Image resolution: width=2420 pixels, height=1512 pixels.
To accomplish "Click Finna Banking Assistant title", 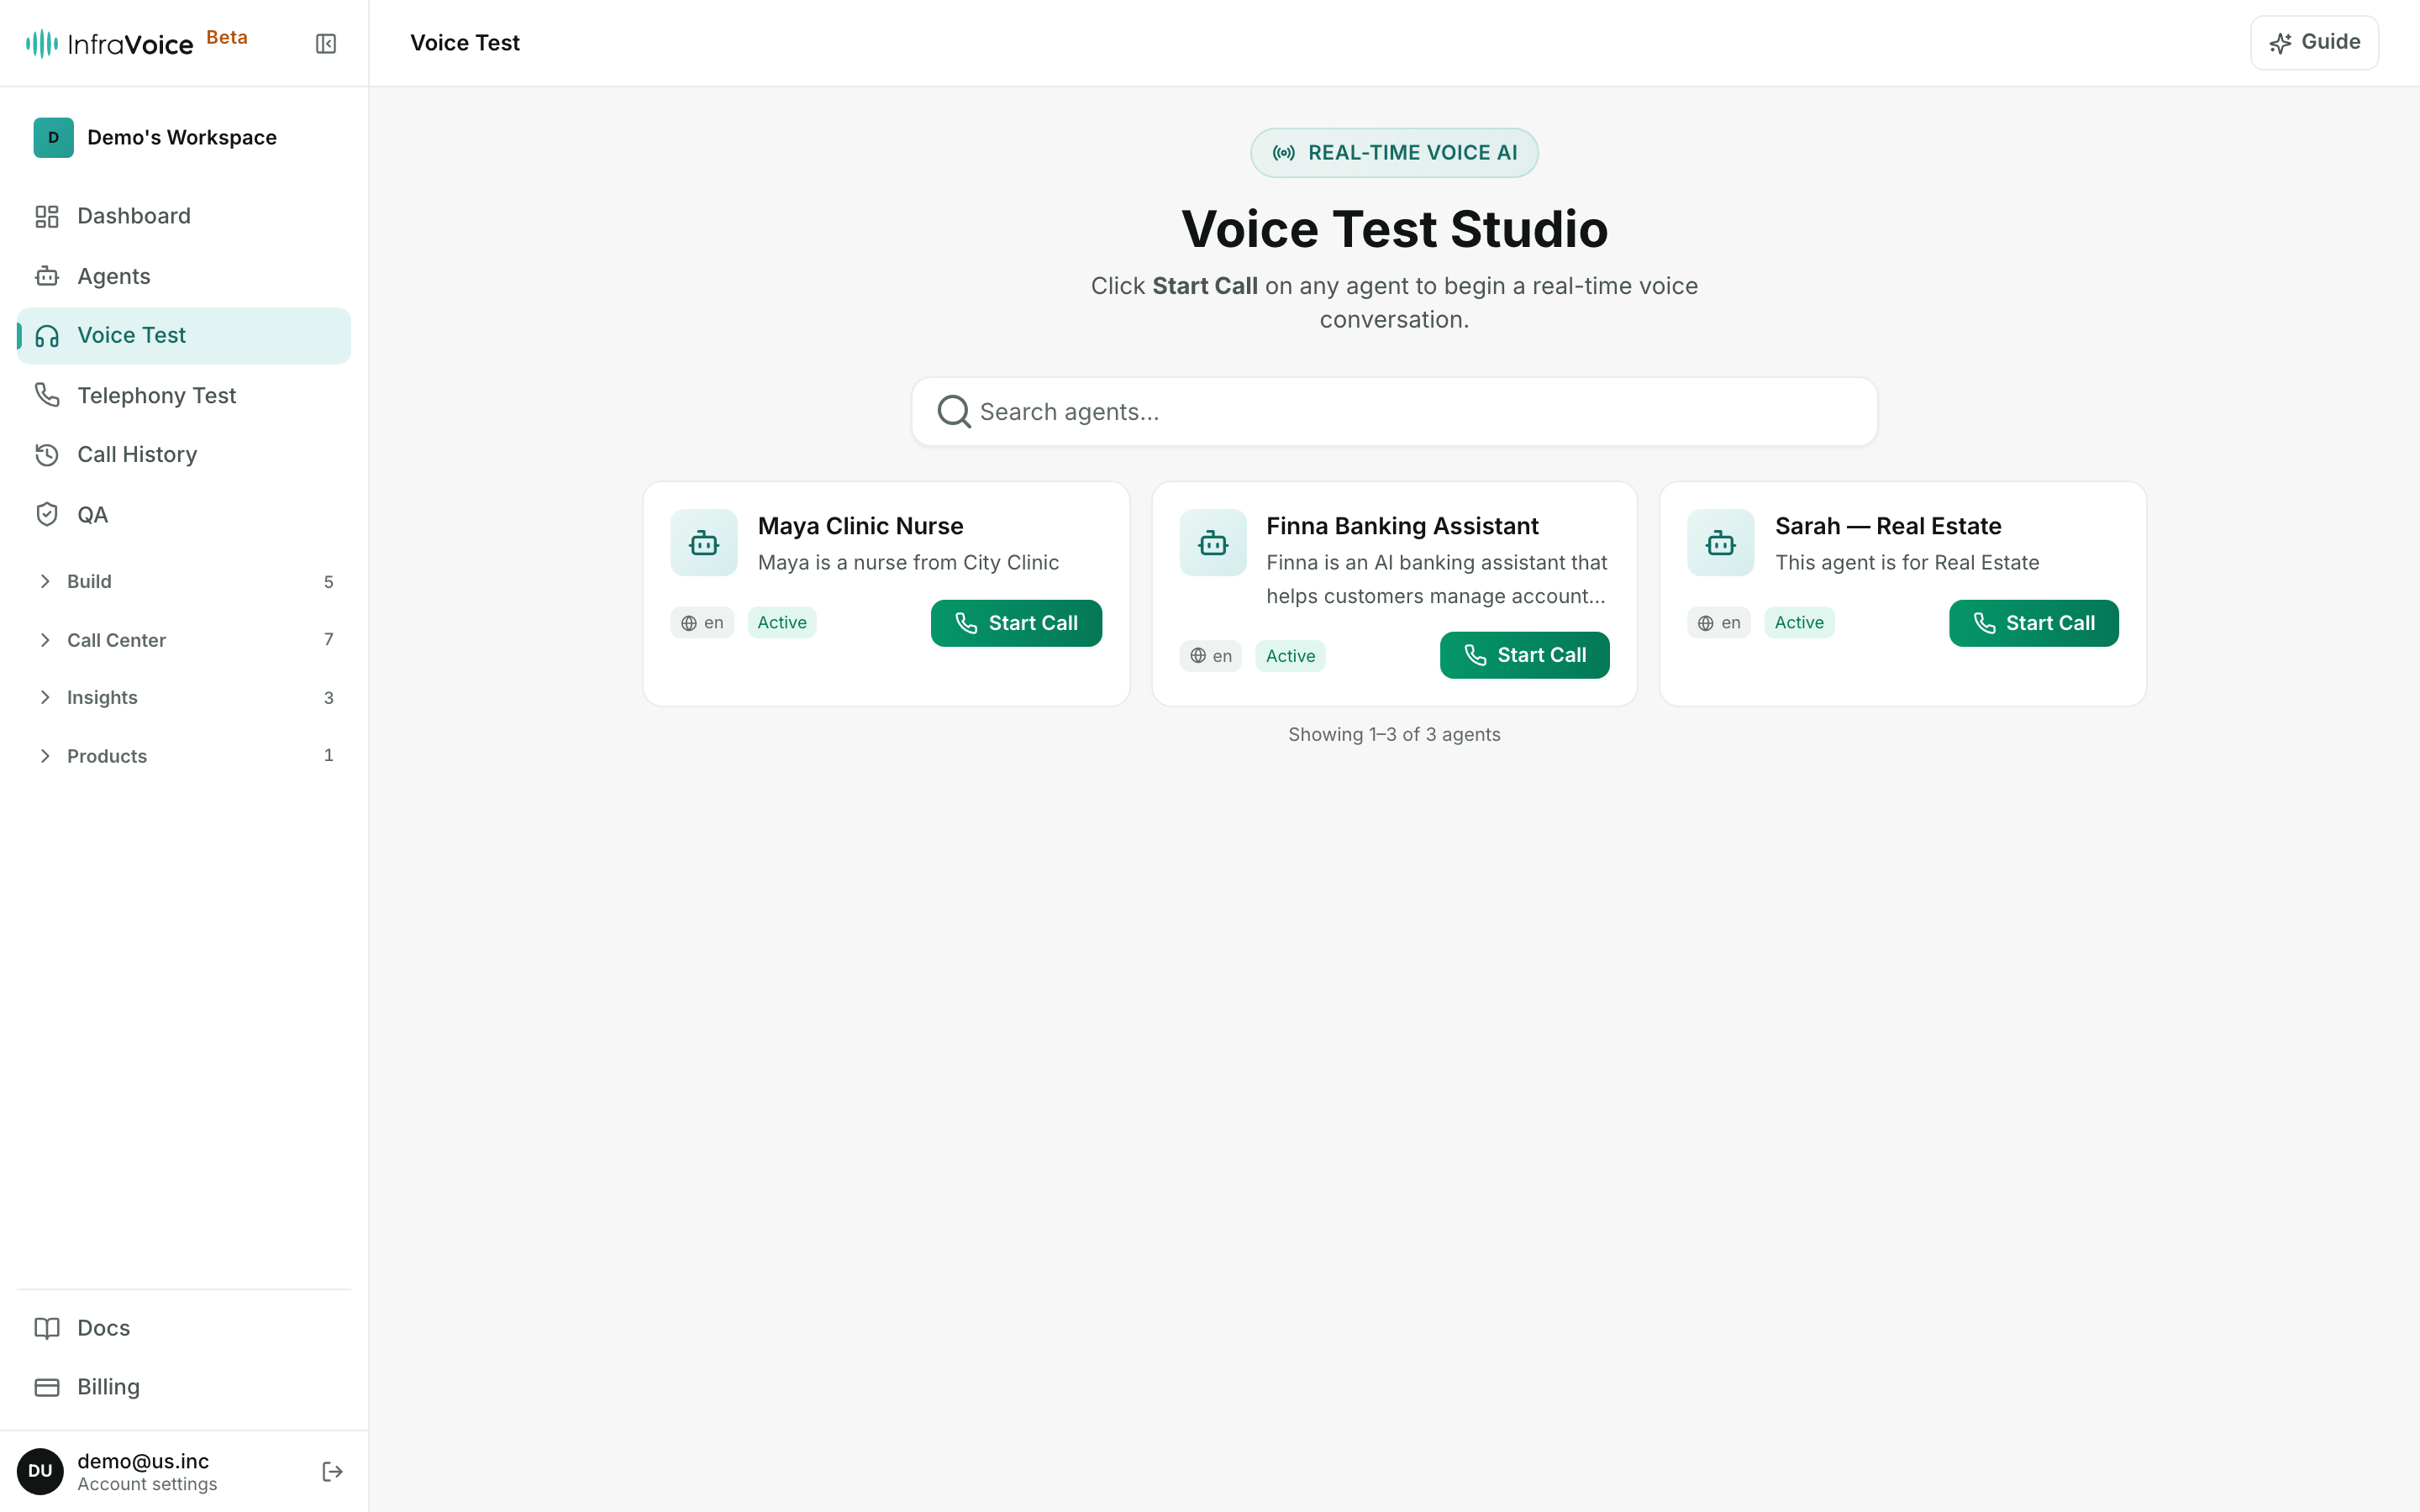I will pyautogui.click(x=1402, y=526).
